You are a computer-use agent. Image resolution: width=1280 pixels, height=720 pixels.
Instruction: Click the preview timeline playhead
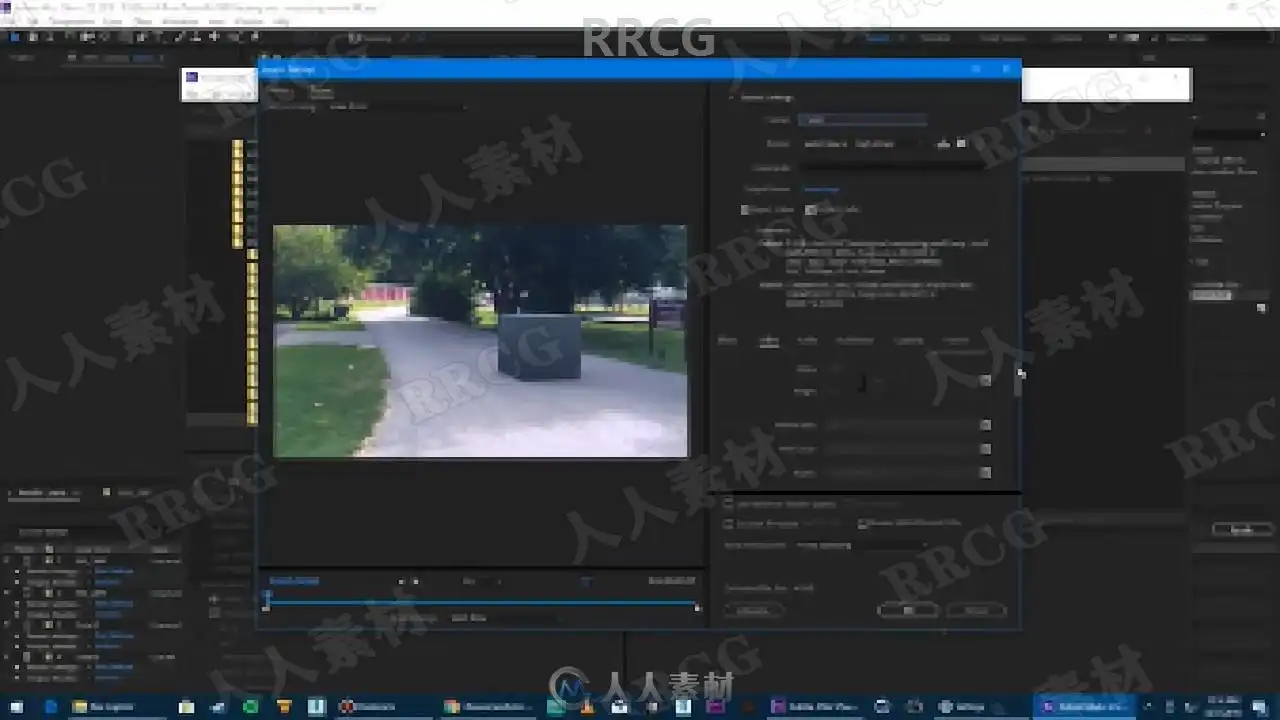[x=267, y=596]
